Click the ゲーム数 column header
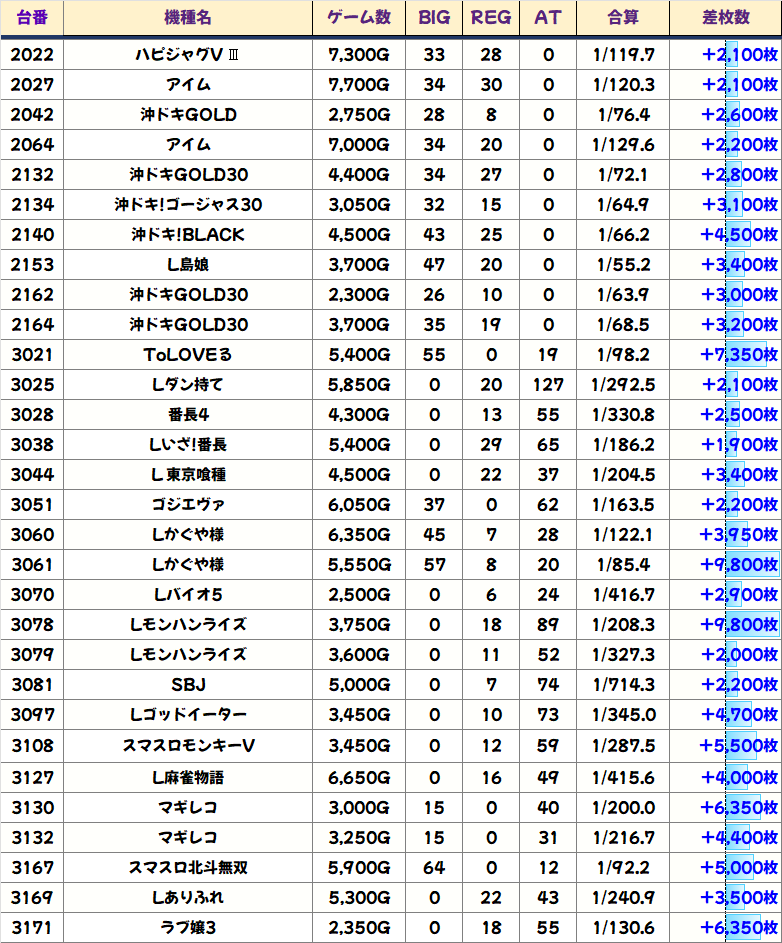 click(x=359, y=17)
